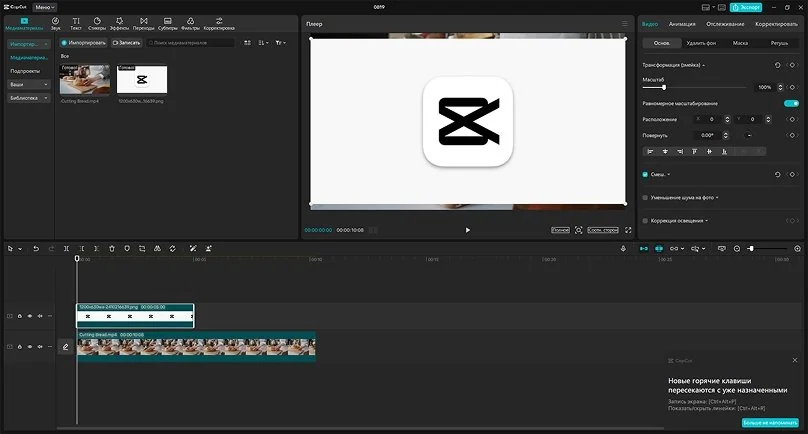This screenshot has height=434, width=808.
Task: Click Больше не напоминать in notification
Action: tap(770, 423)
